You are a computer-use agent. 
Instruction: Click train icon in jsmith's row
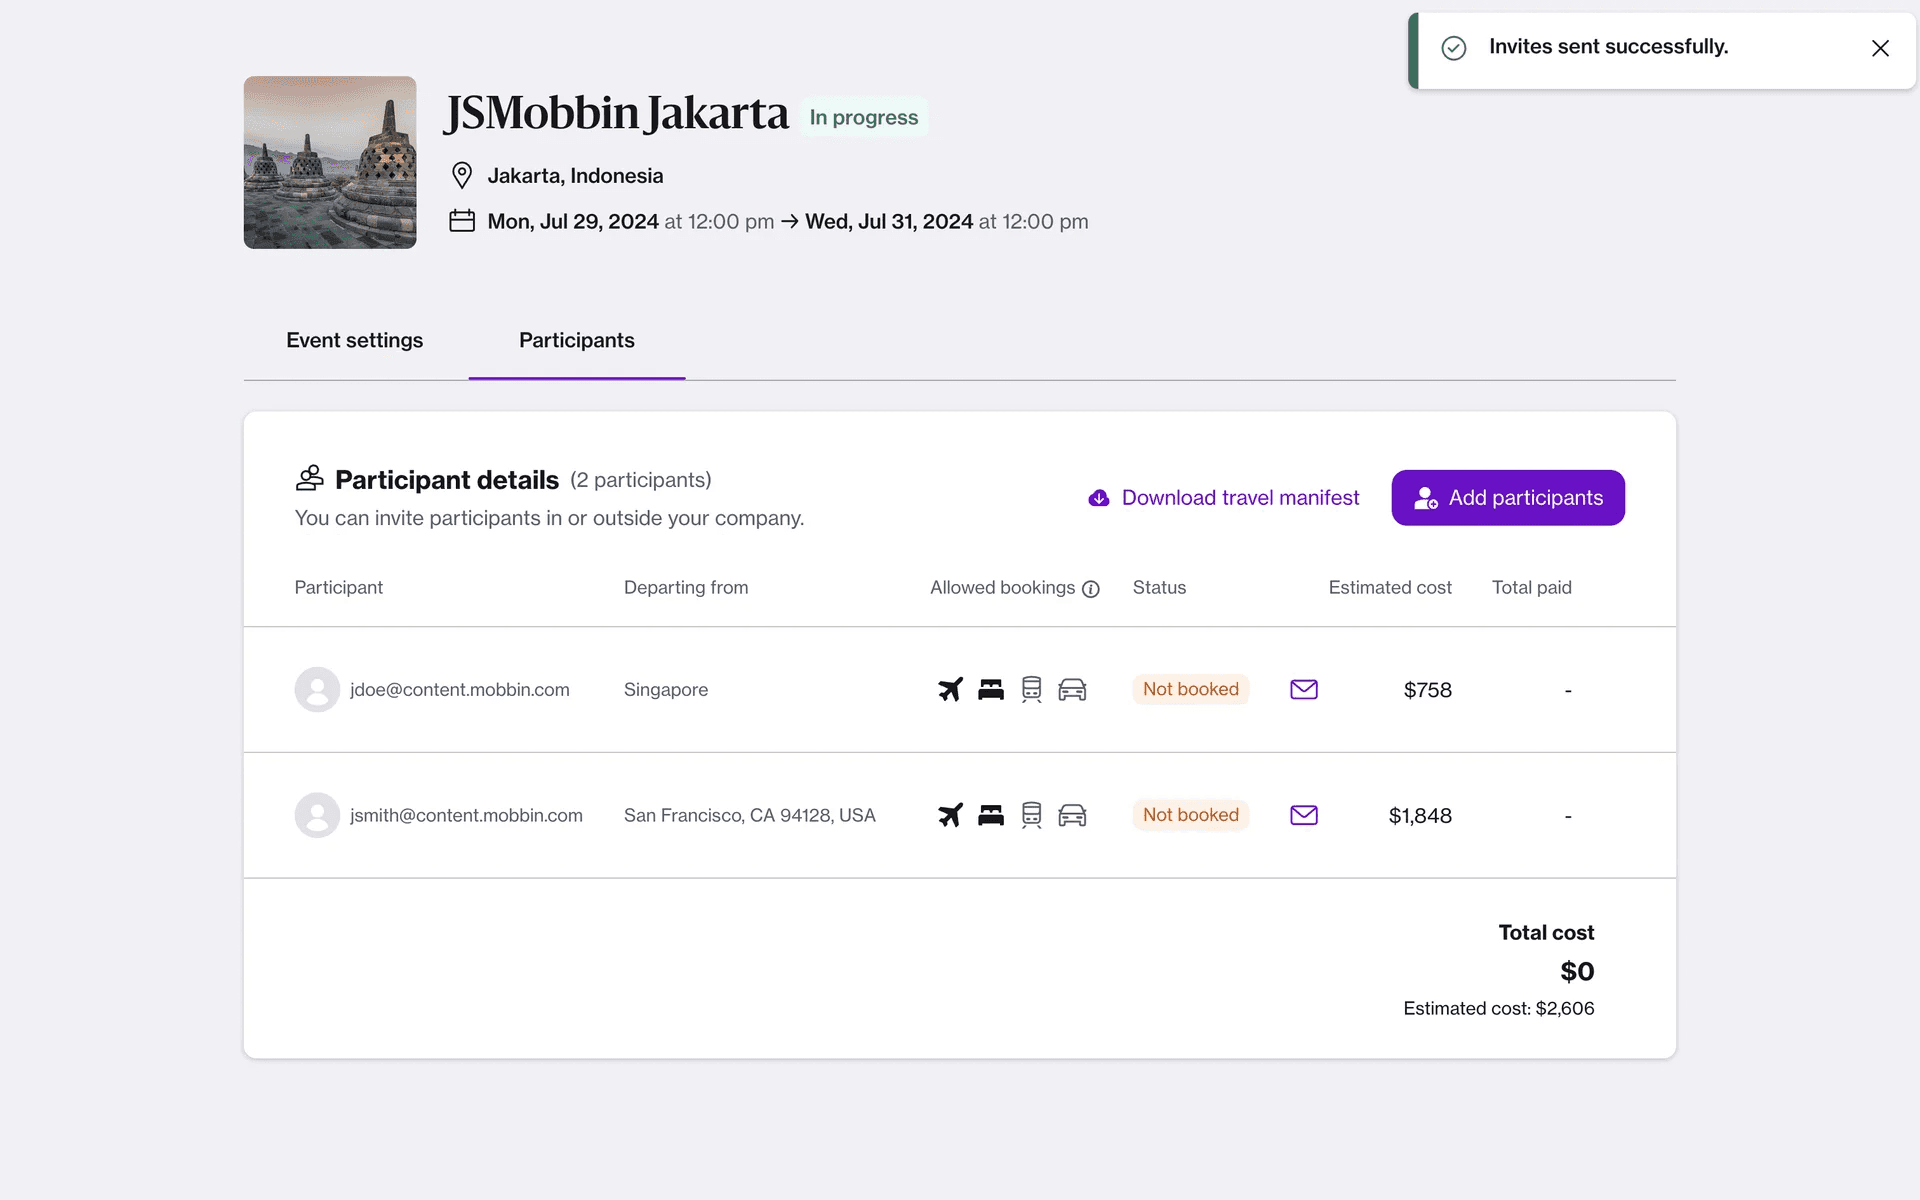coord(1031,815)
